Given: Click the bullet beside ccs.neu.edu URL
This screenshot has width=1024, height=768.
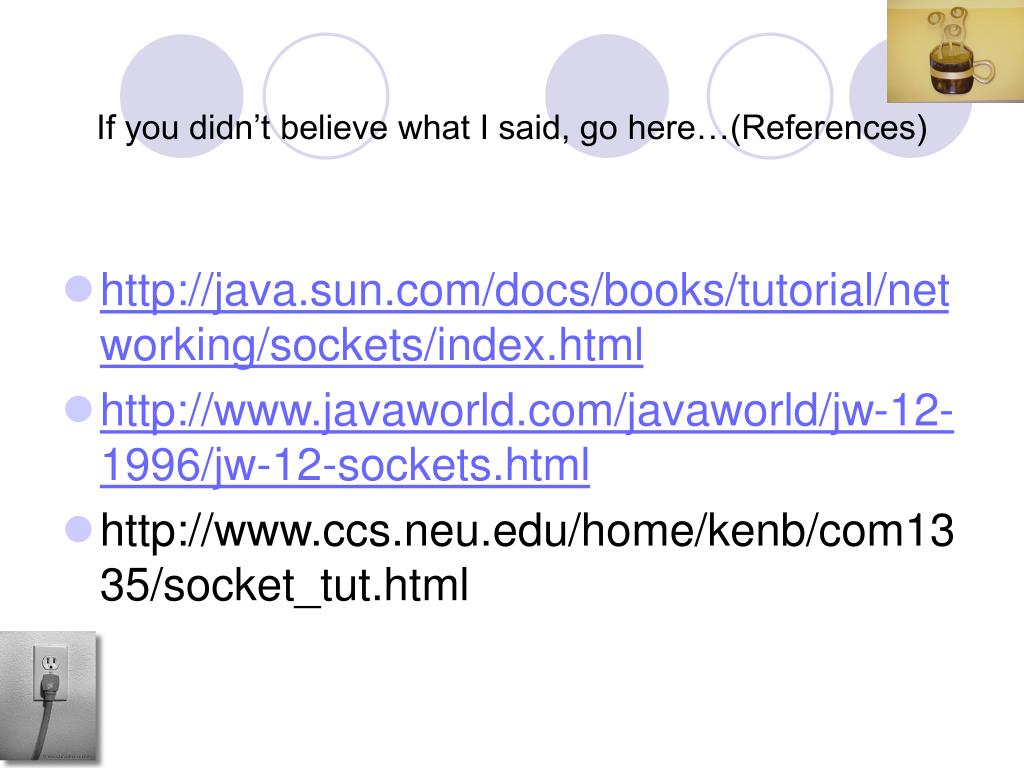Looking at the screenshot, I should [x=79, y=529].
